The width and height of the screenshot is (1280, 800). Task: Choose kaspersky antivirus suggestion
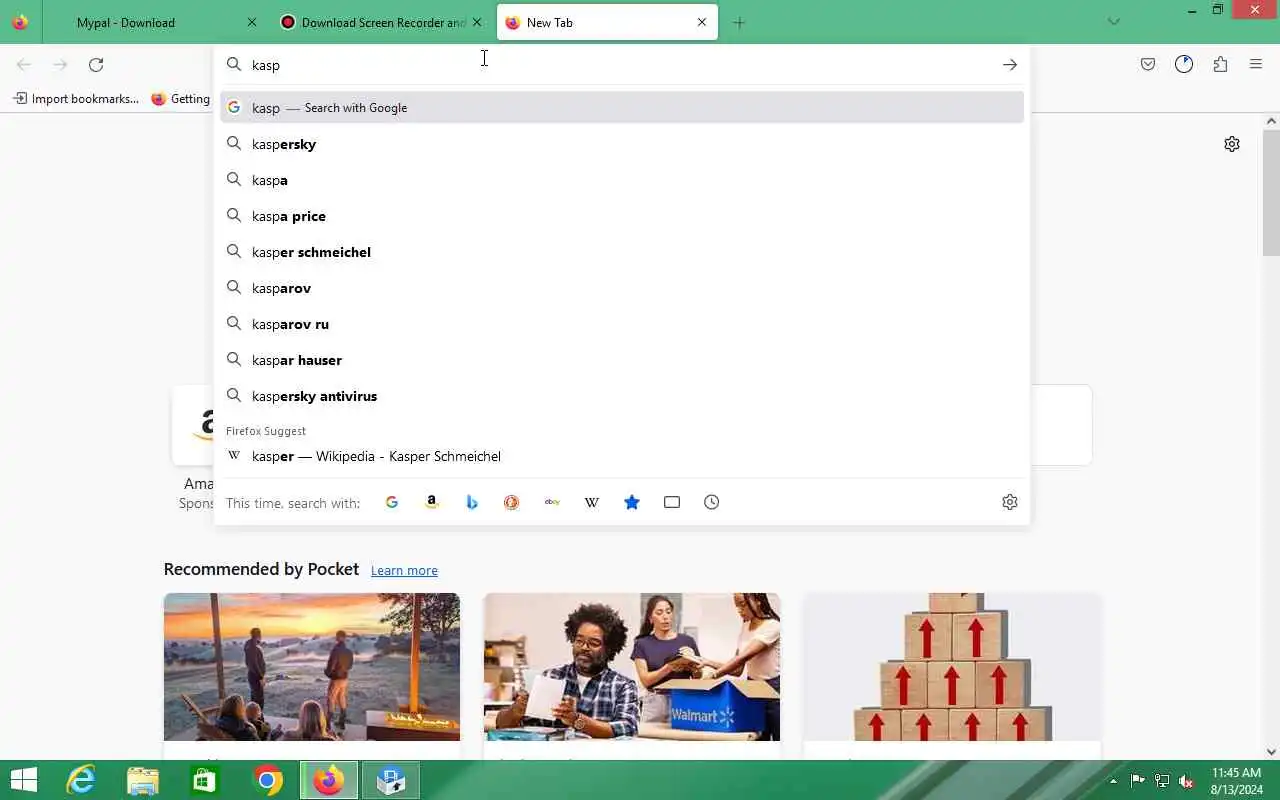click(622, 396)
